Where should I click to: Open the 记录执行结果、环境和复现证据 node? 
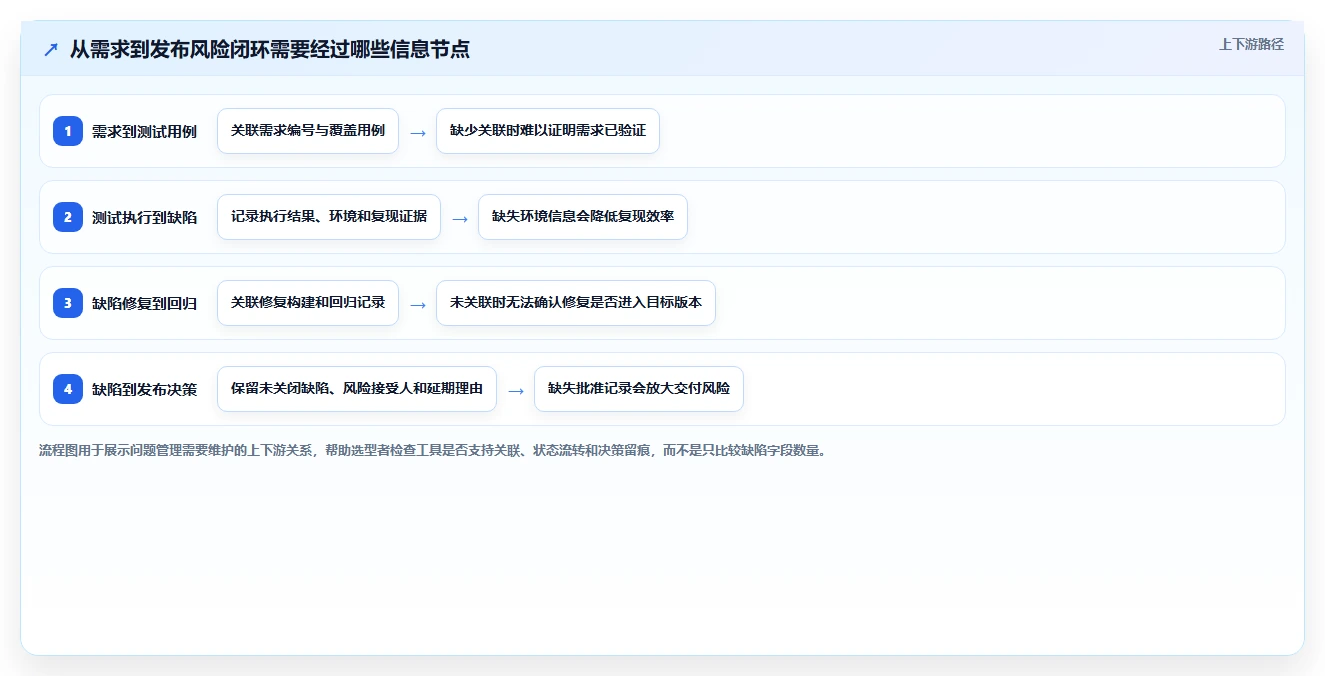click(329, 217)
